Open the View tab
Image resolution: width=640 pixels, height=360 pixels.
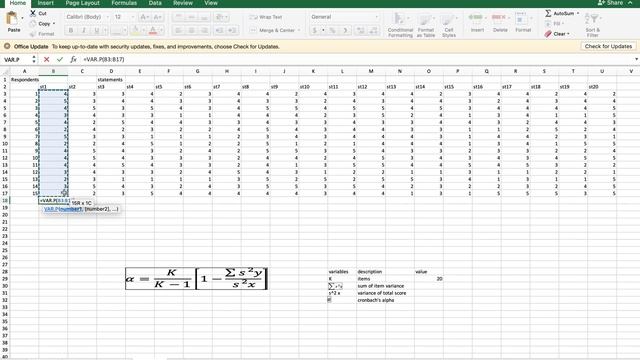pyautogui.click(x=211, y=3)
